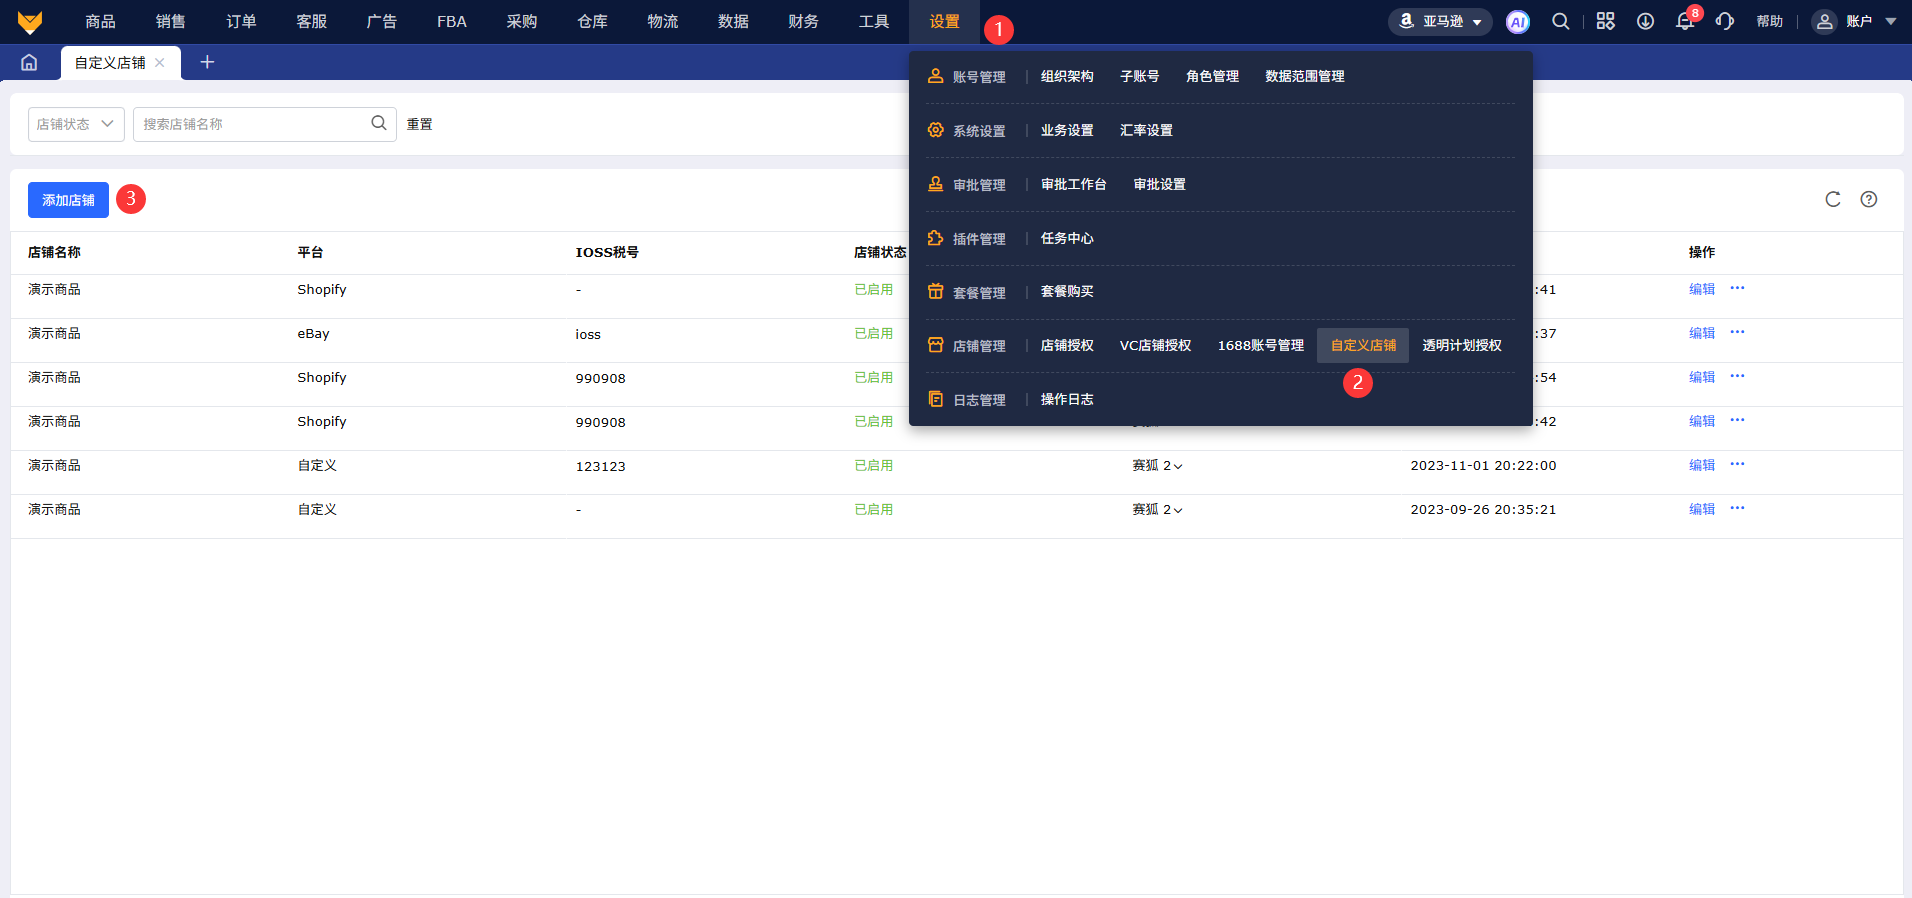Viewport: 1912px width, 898px height.
Task: Open more actions for eBay row
Action: 1737,333
